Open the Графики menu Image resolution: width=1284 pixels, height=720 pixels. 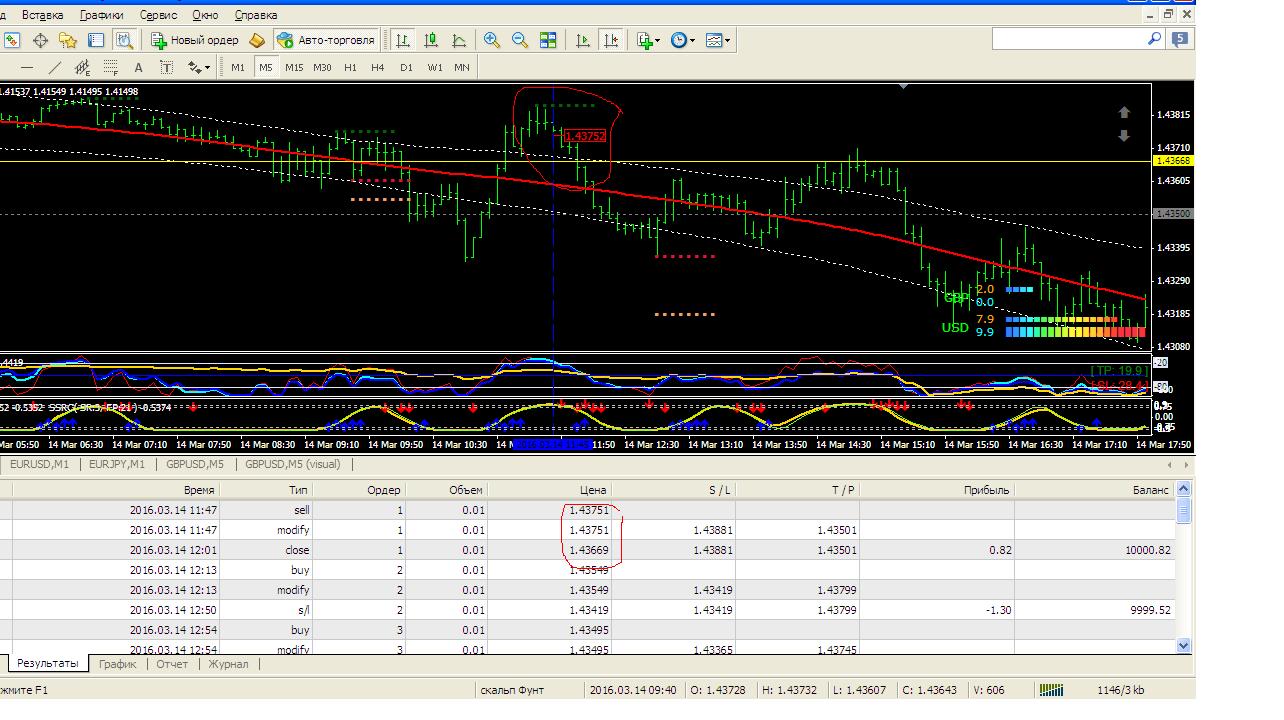click(102, 15)
